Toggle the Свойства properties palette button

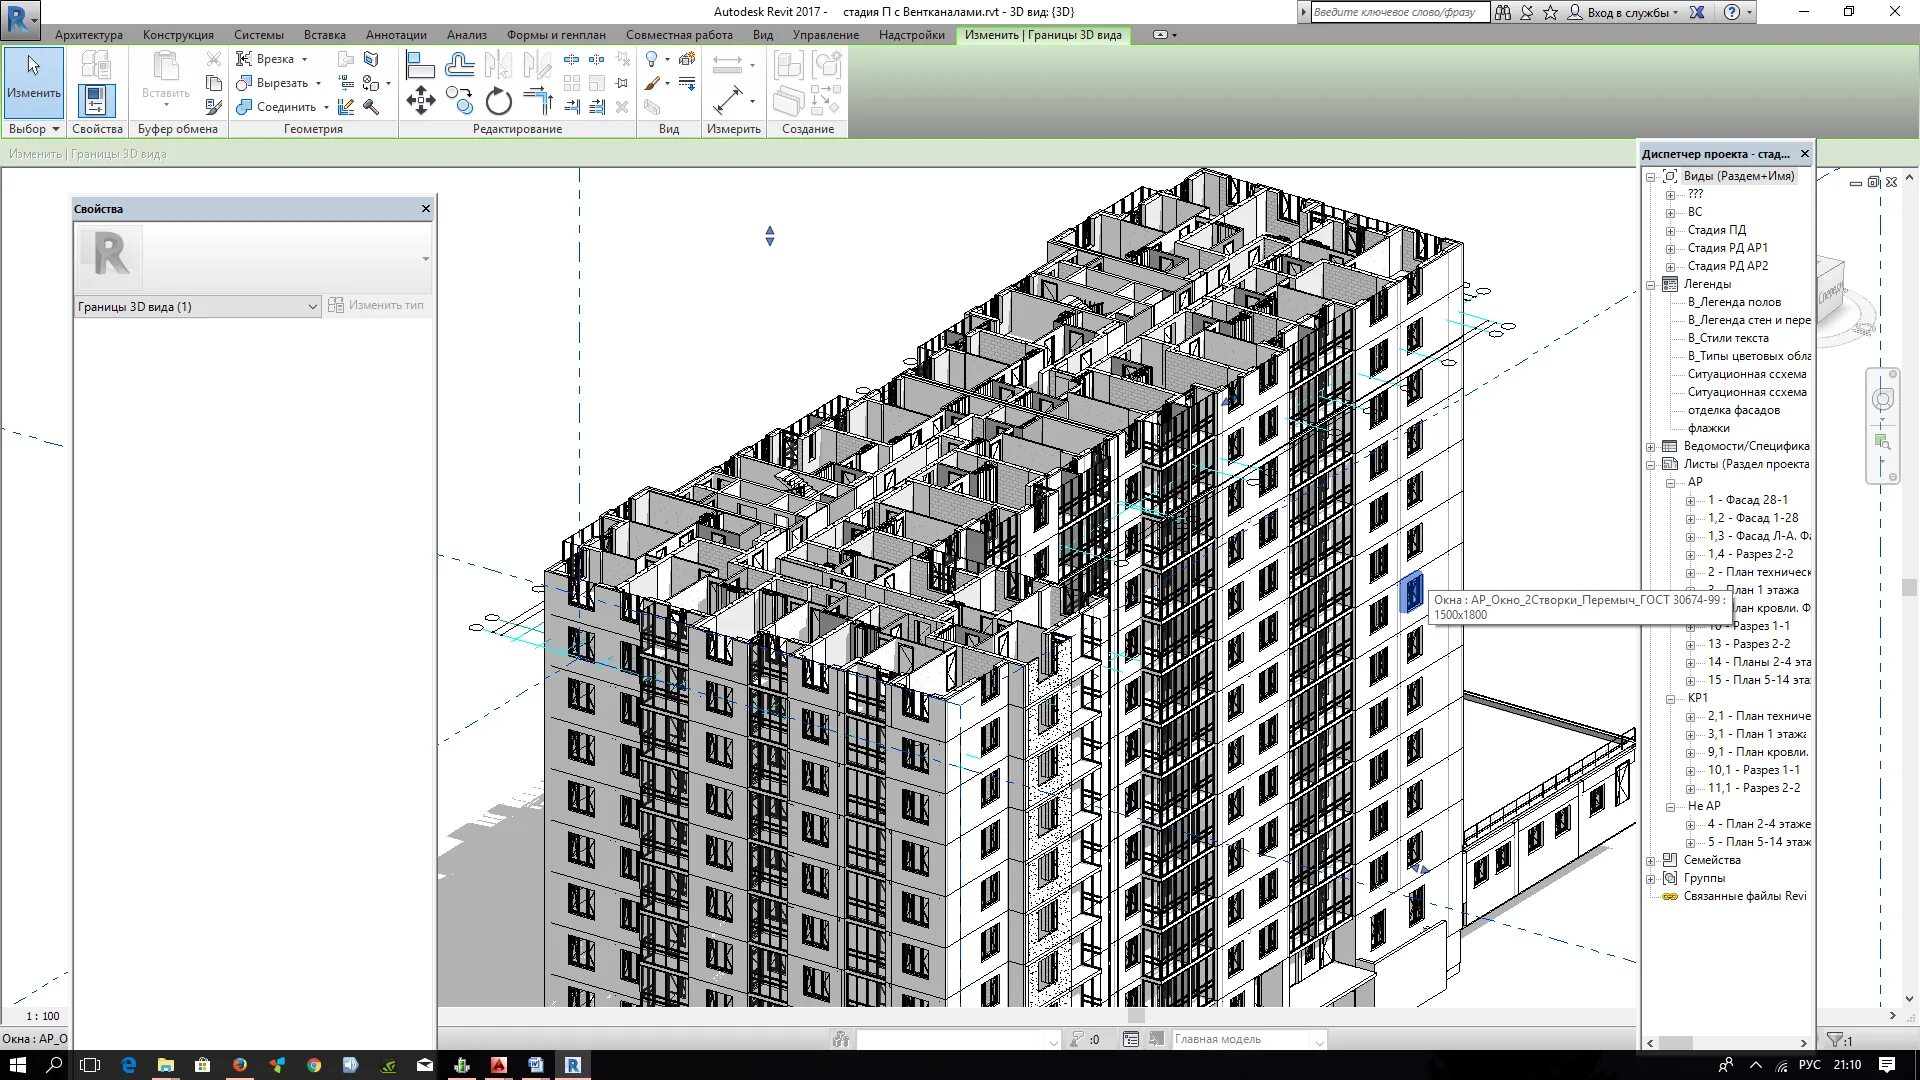tap(96, 100)
